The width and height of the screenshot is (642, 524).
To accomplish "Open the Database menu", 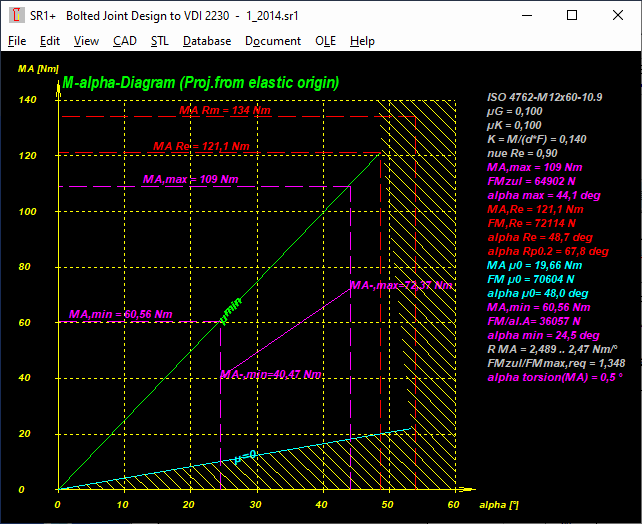I will [207, 41].
